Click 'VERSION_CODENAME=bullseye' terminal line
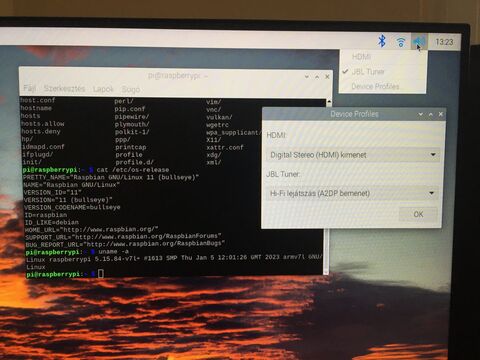Screen dimensions: 480x360 [72, 207]
